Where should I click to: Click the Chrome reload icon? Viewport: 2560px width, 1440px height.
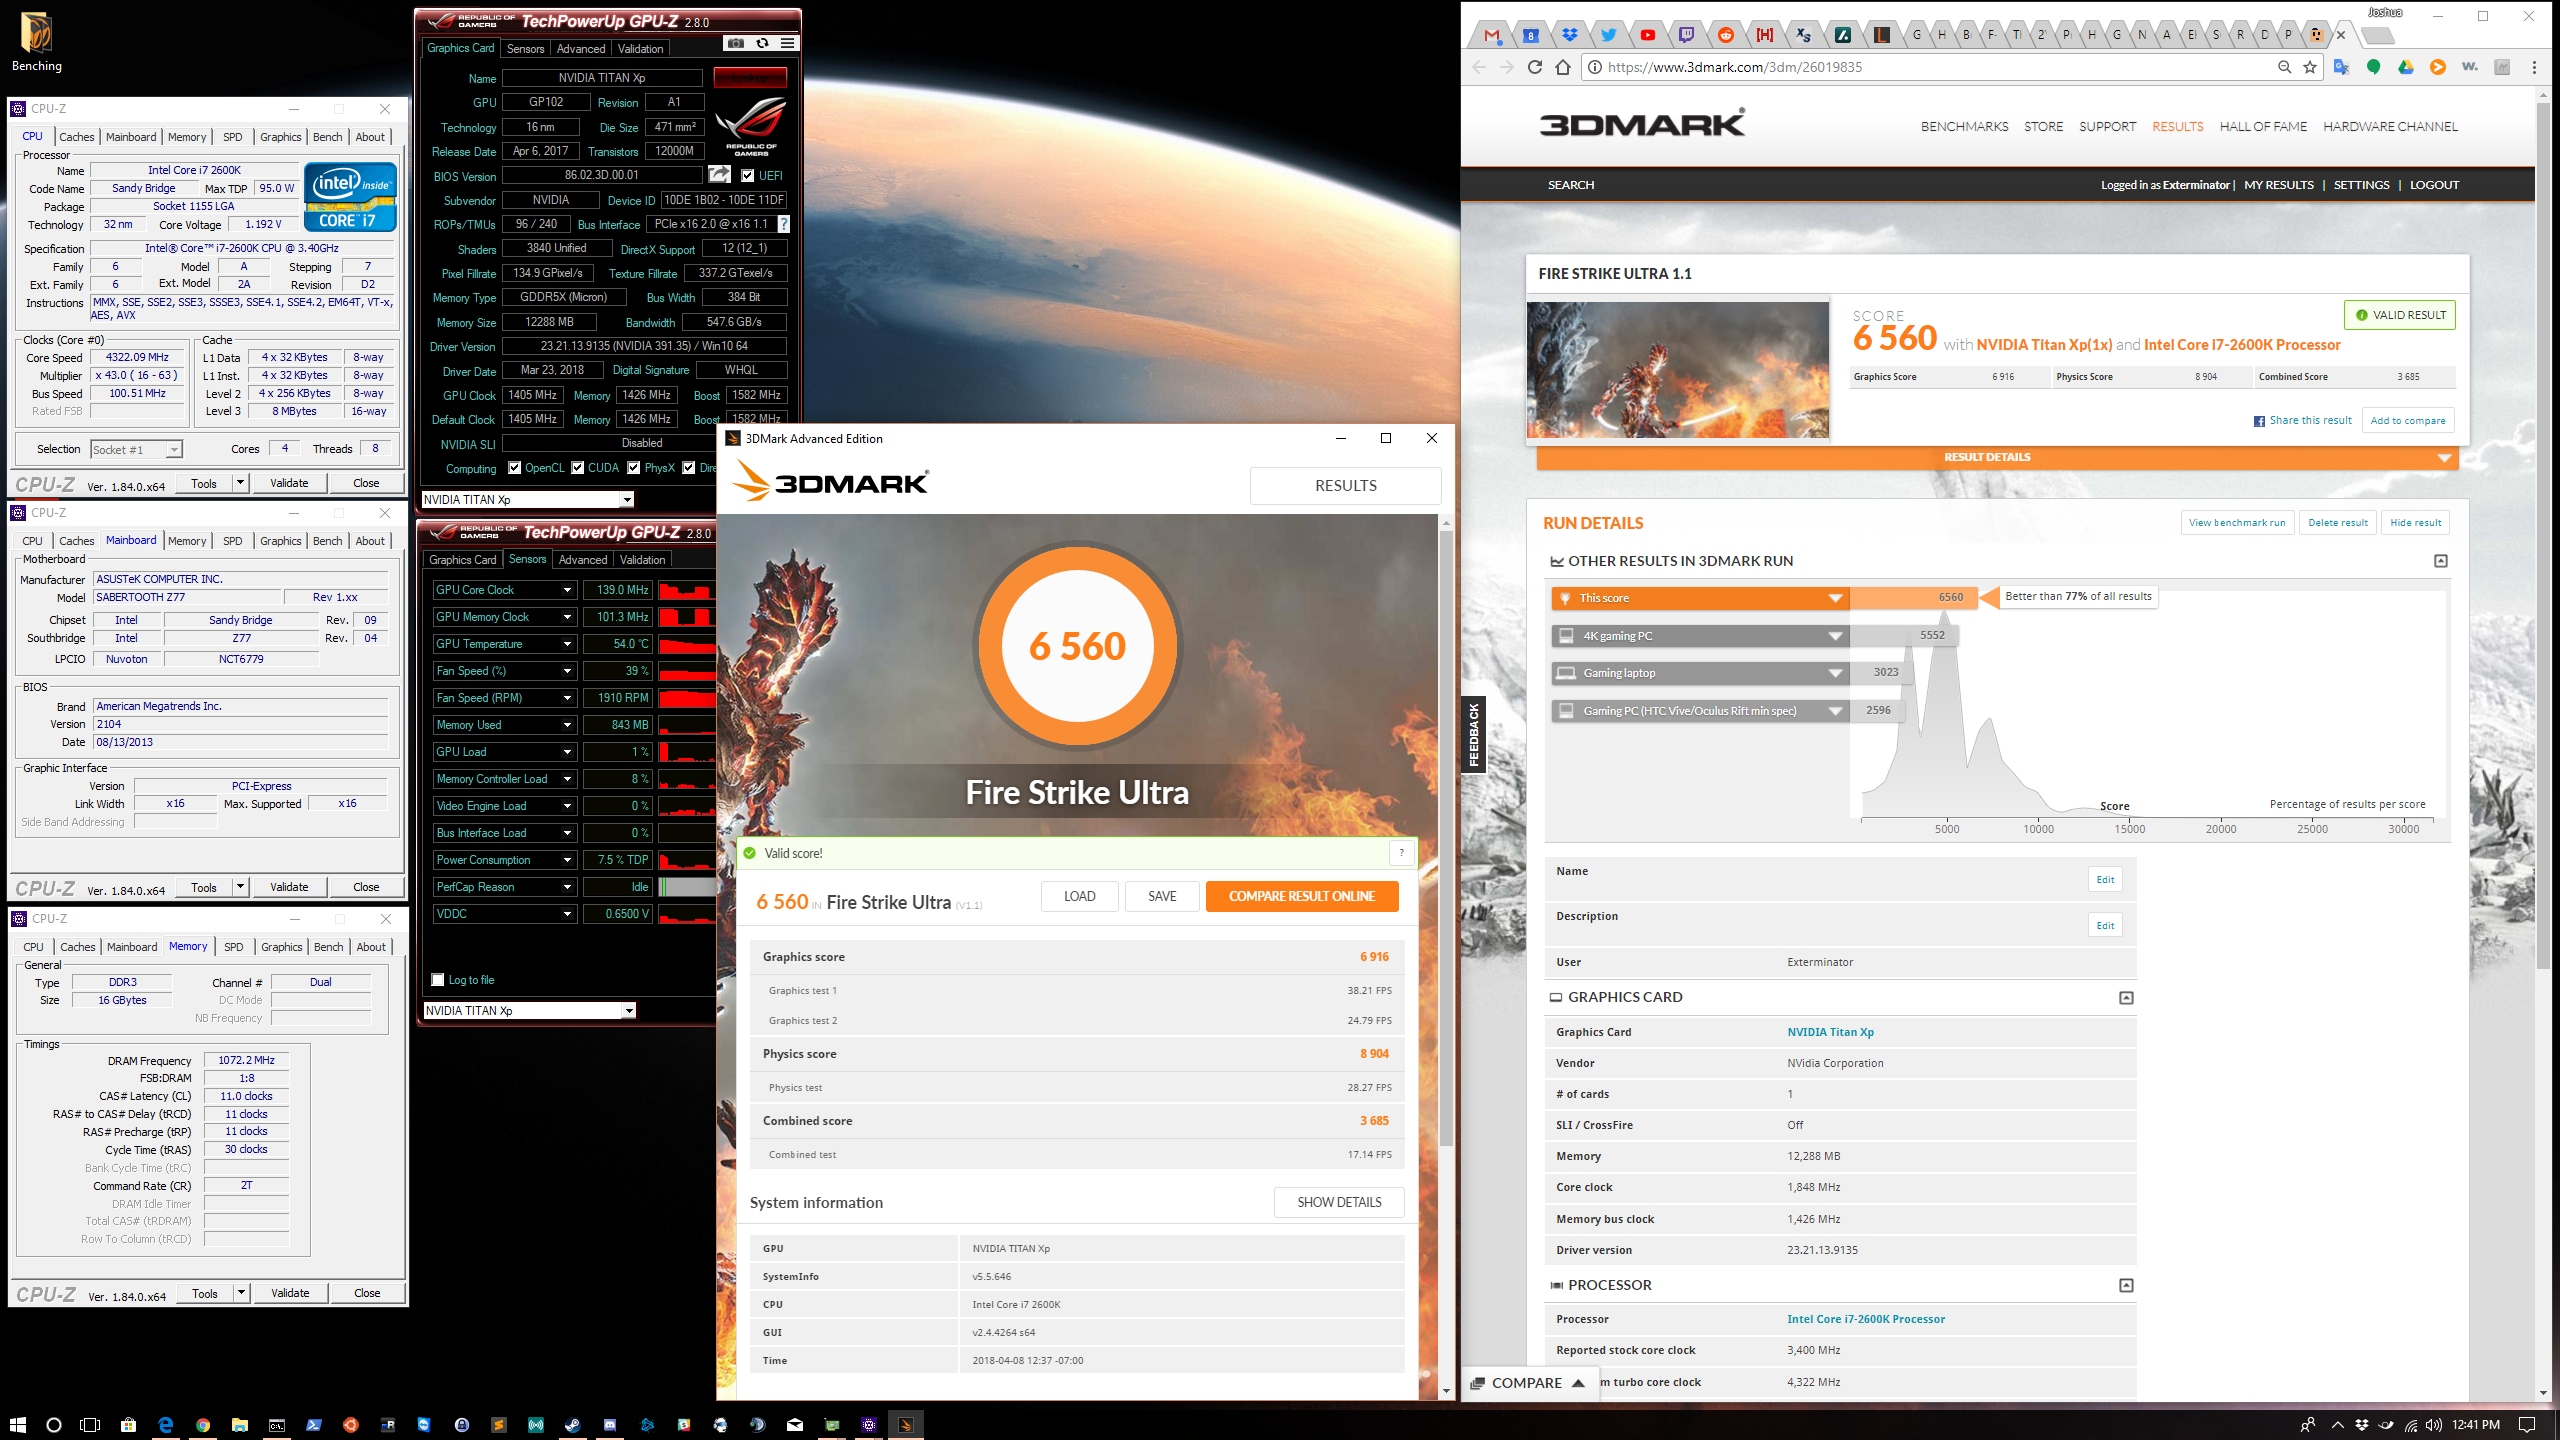(1535, 67)
